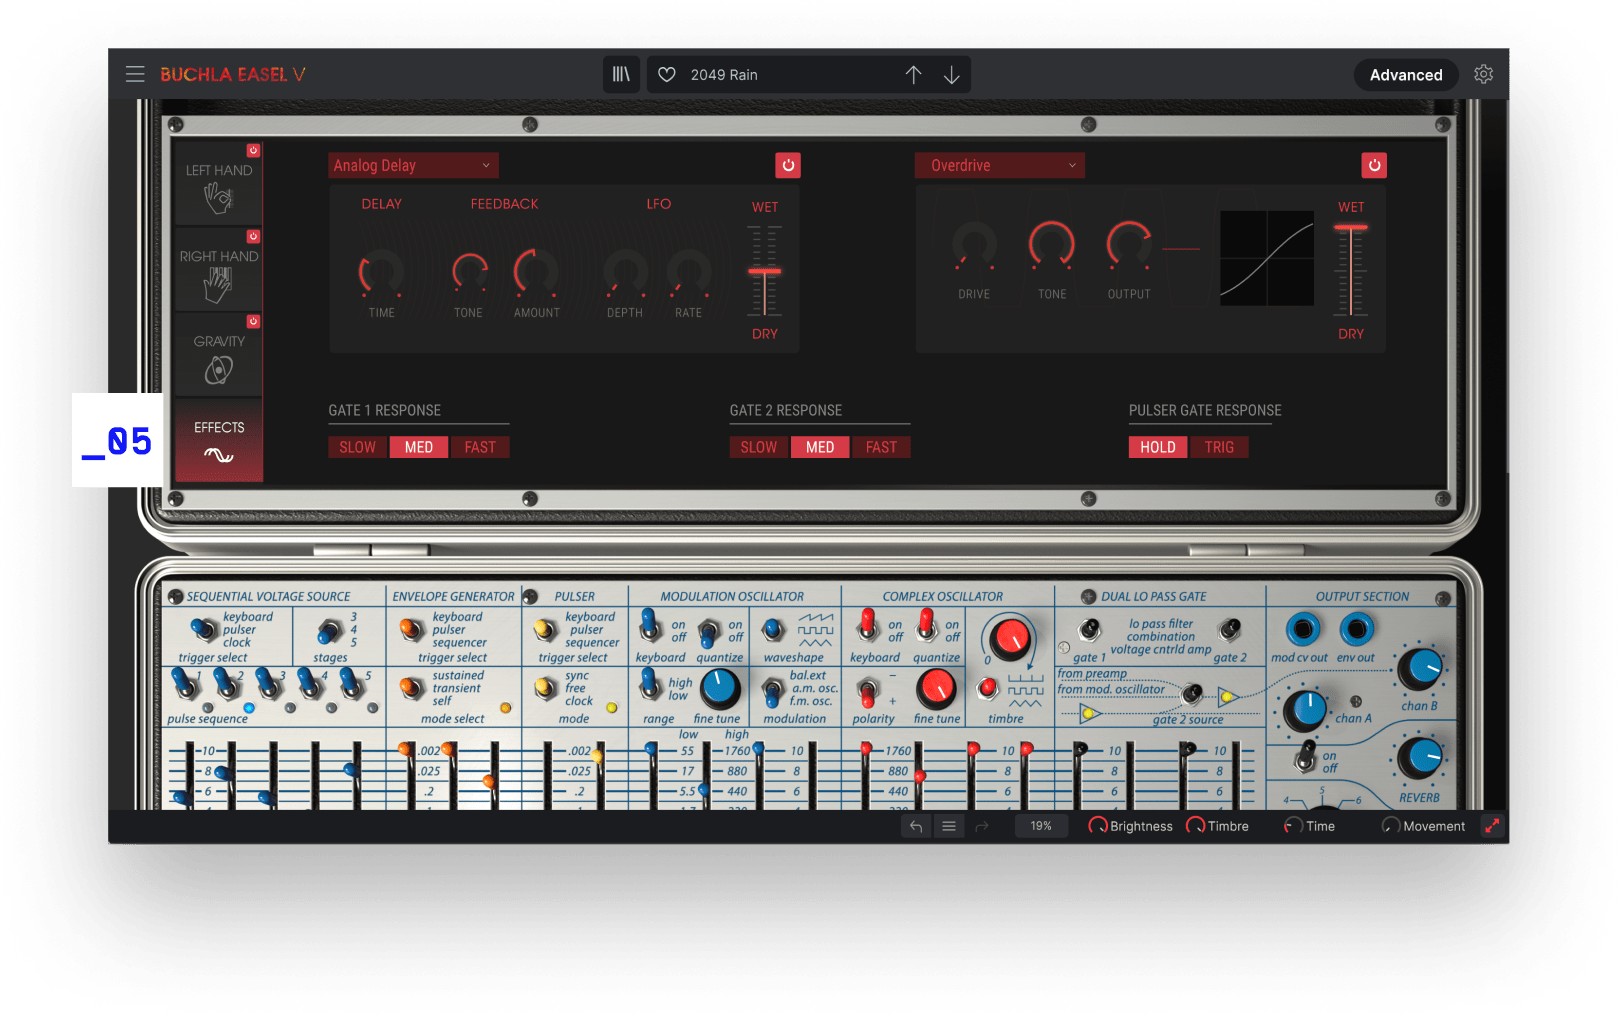
Task: Toggle the Analog Delay power button
Action: pos(788,166)
